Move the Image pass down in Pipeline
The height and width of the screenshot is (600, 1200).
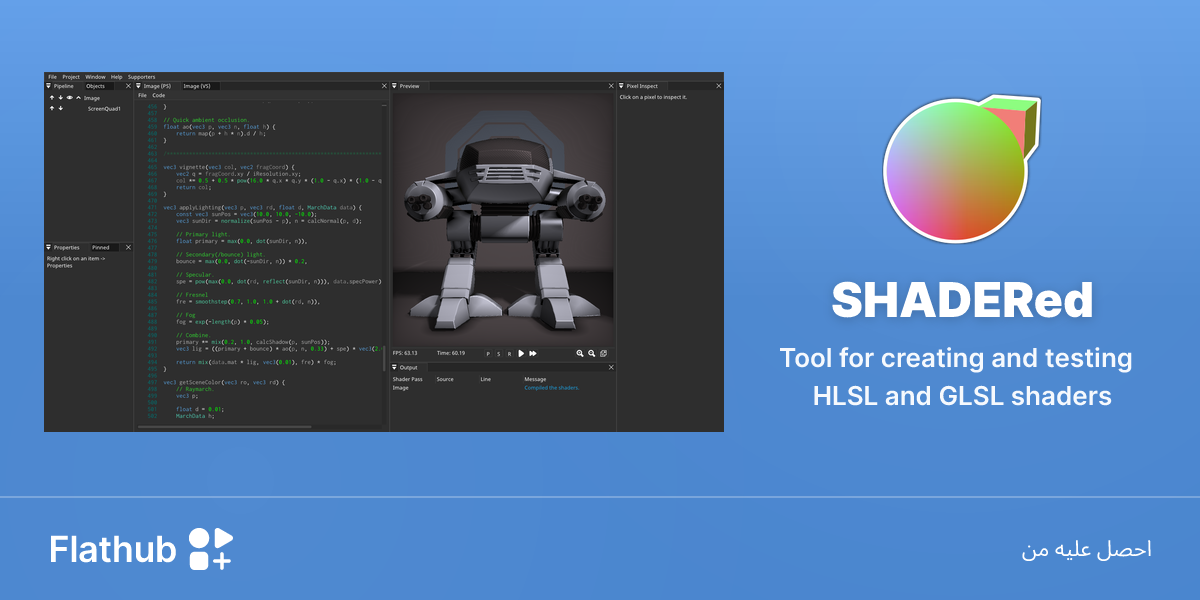61,98
